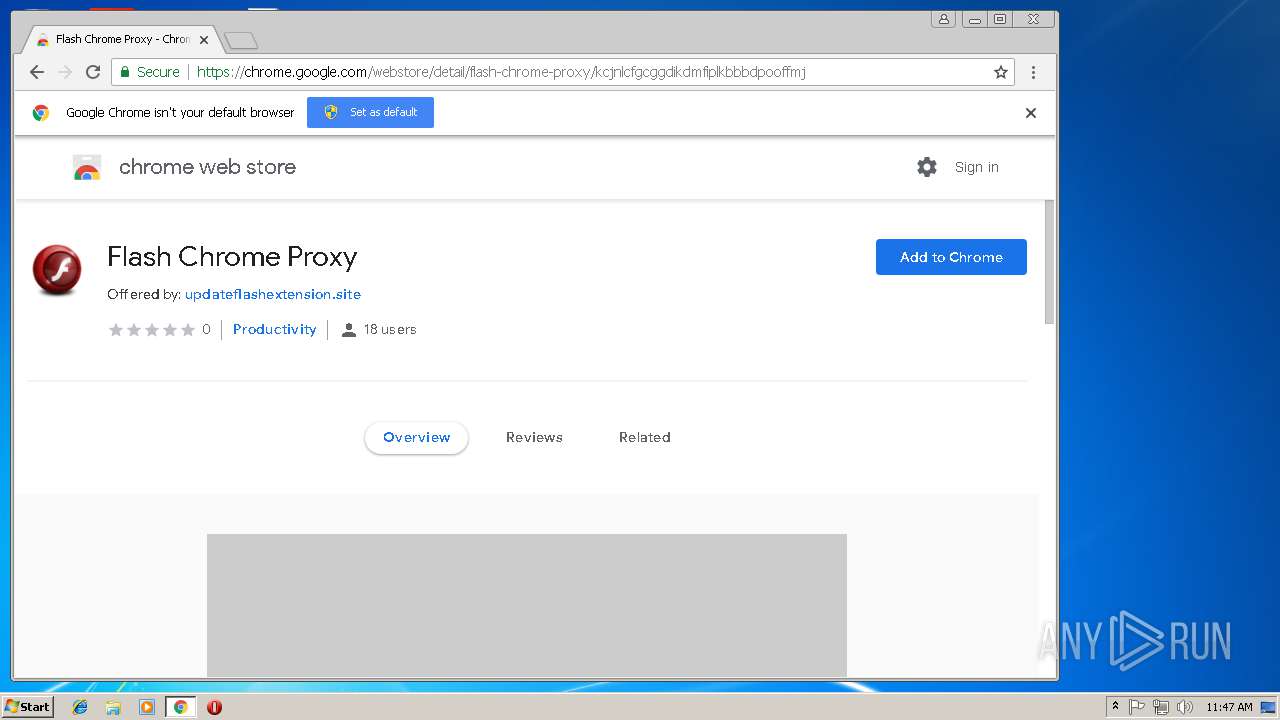Image resolution: width=1280 pixels, height=720 pixels.
Task: Reload the page with the refresh icon
Action: [93, 72]
